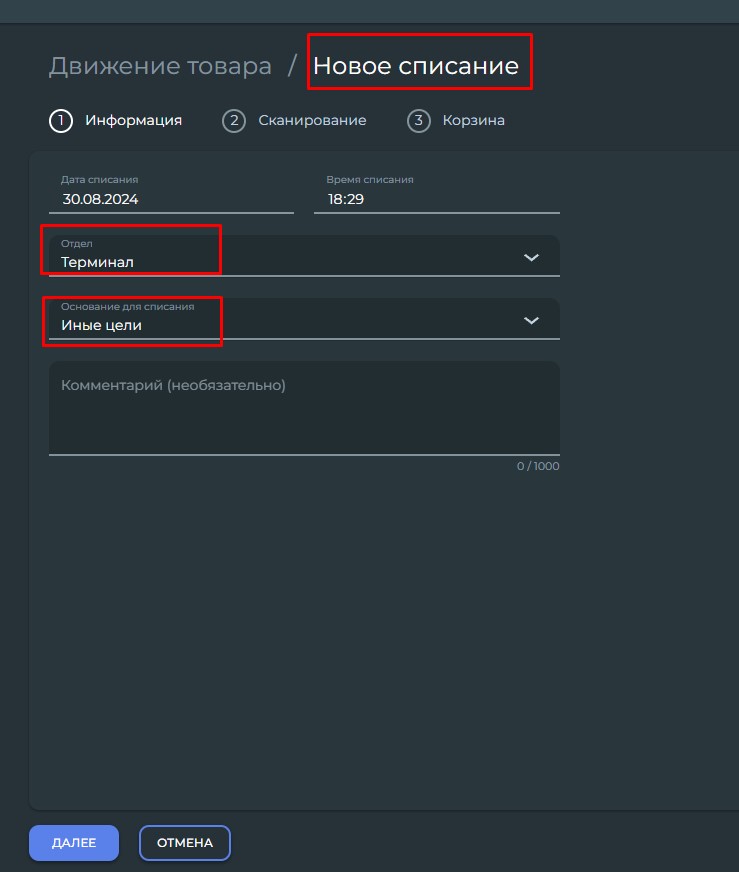This screenshot has height=872, width=739.
Task: Go back to Движение товара breadcrumb
Action: coord(160,66)
